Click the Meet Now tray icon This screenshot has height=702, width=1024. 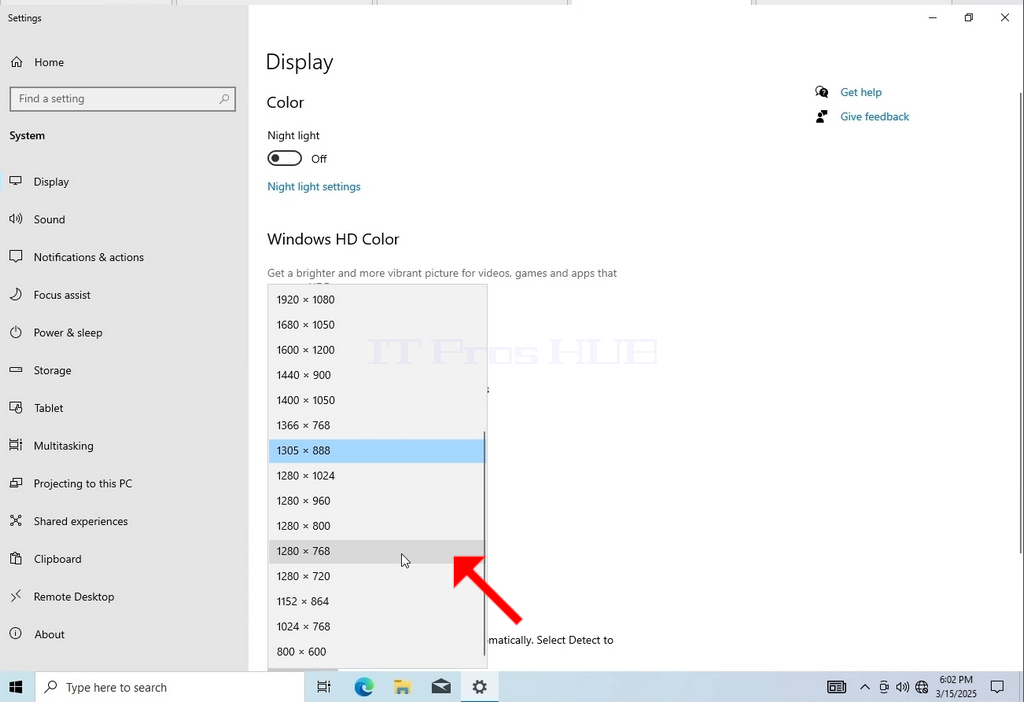tap(884, 687)
